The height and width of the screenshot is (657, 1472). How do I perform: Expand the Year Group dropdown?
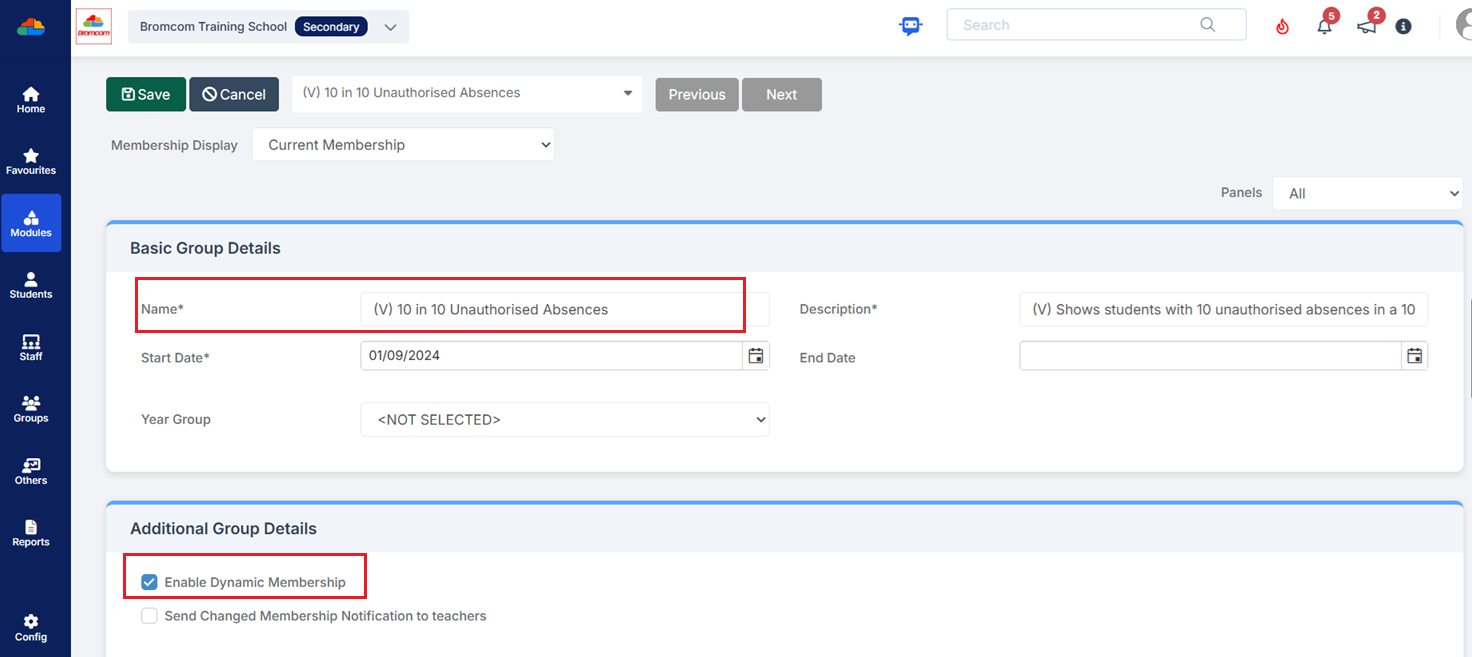point(564,420)
